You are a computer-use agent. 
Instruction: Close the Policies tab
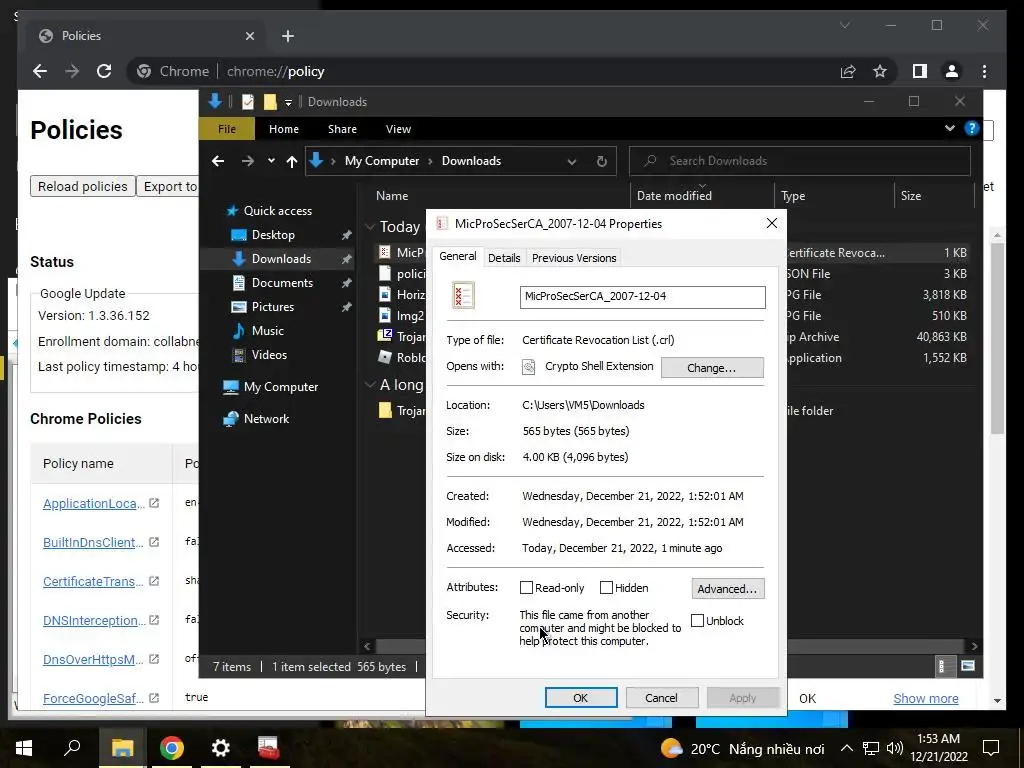point(249,36)
